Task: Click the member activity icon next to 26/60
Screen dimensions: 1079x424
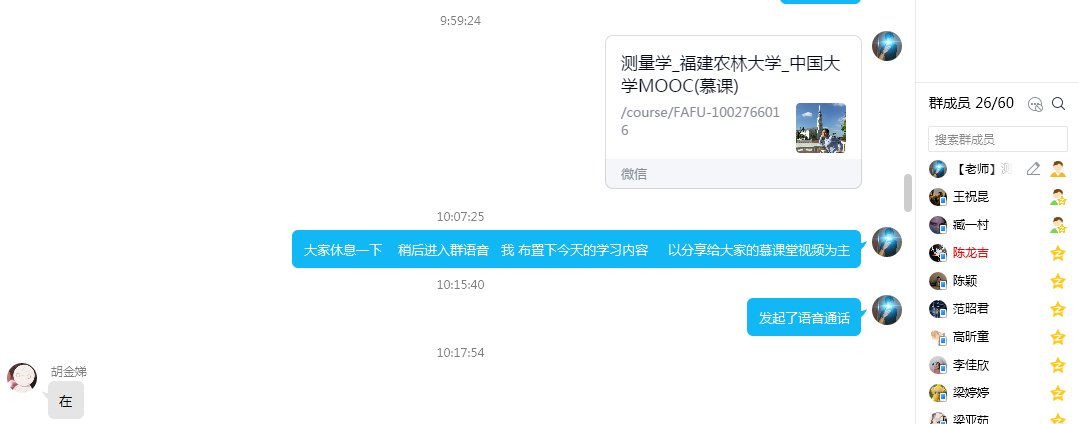Action: [x=1035, y=104]
